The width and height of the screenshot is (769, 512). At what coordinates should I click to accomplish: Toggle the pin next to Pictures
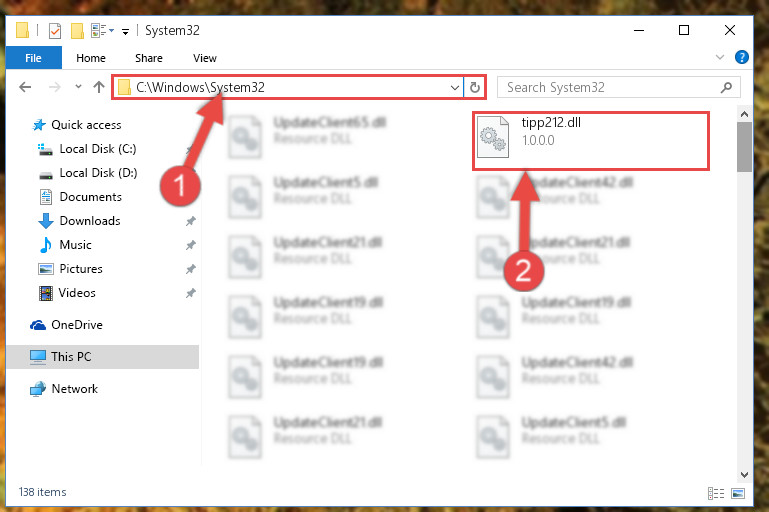tap(191, 269)
